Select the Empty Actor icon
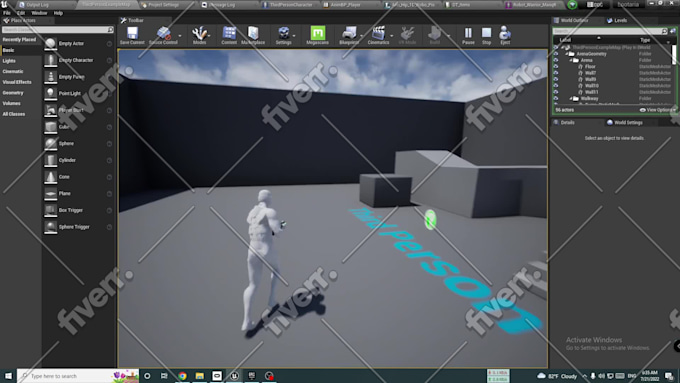This screenshot has width=680, height=383. [50, 44]
